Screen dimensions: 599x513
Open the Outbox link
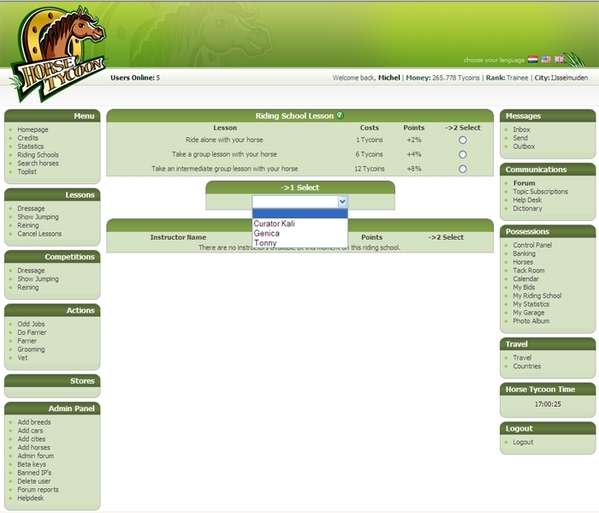pyautogui.click(x=524, y=146)
